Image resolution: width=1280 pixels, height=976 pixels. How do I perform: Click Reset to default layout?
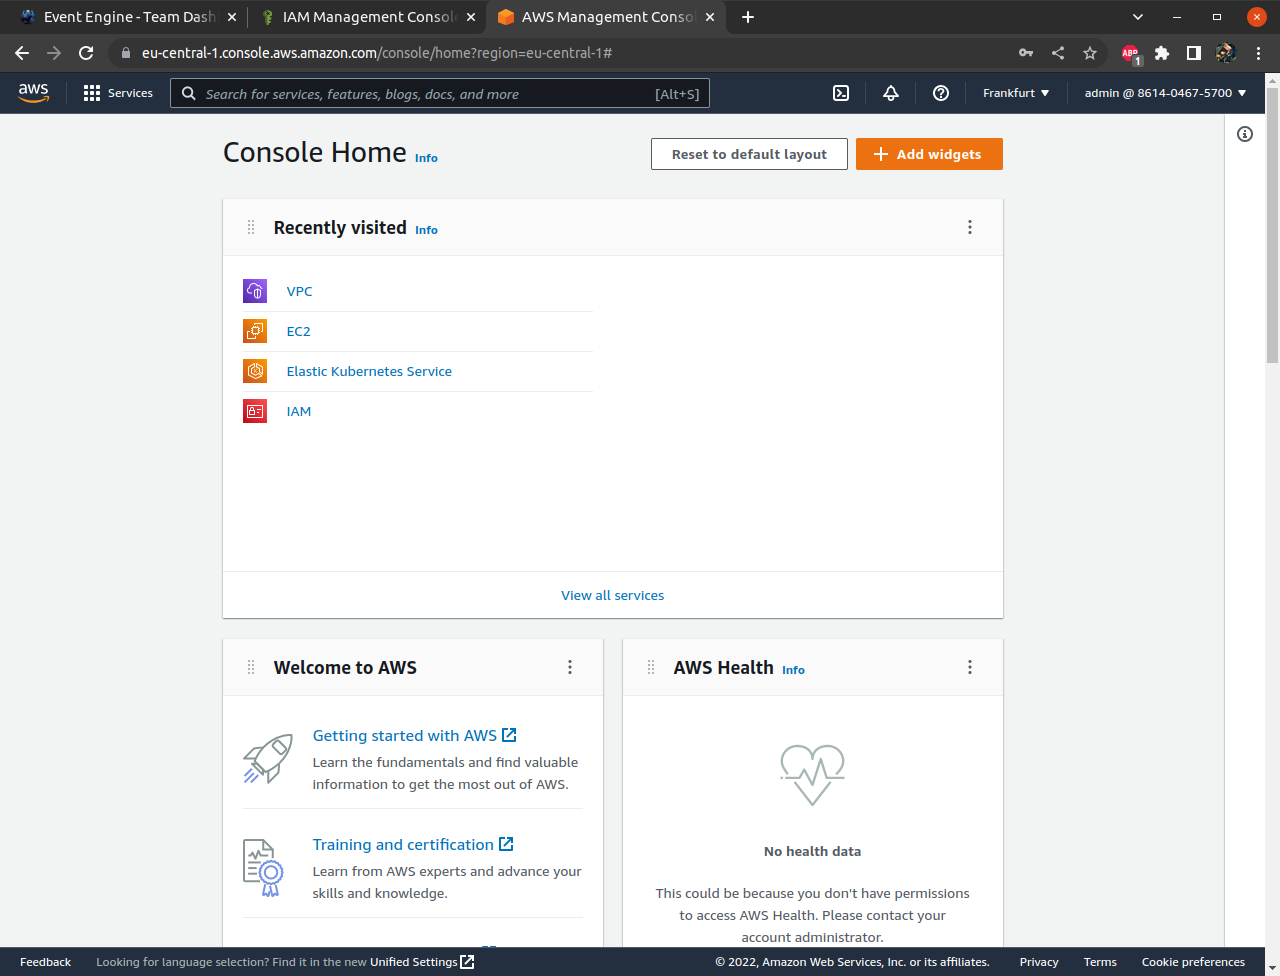coord(749,154)
